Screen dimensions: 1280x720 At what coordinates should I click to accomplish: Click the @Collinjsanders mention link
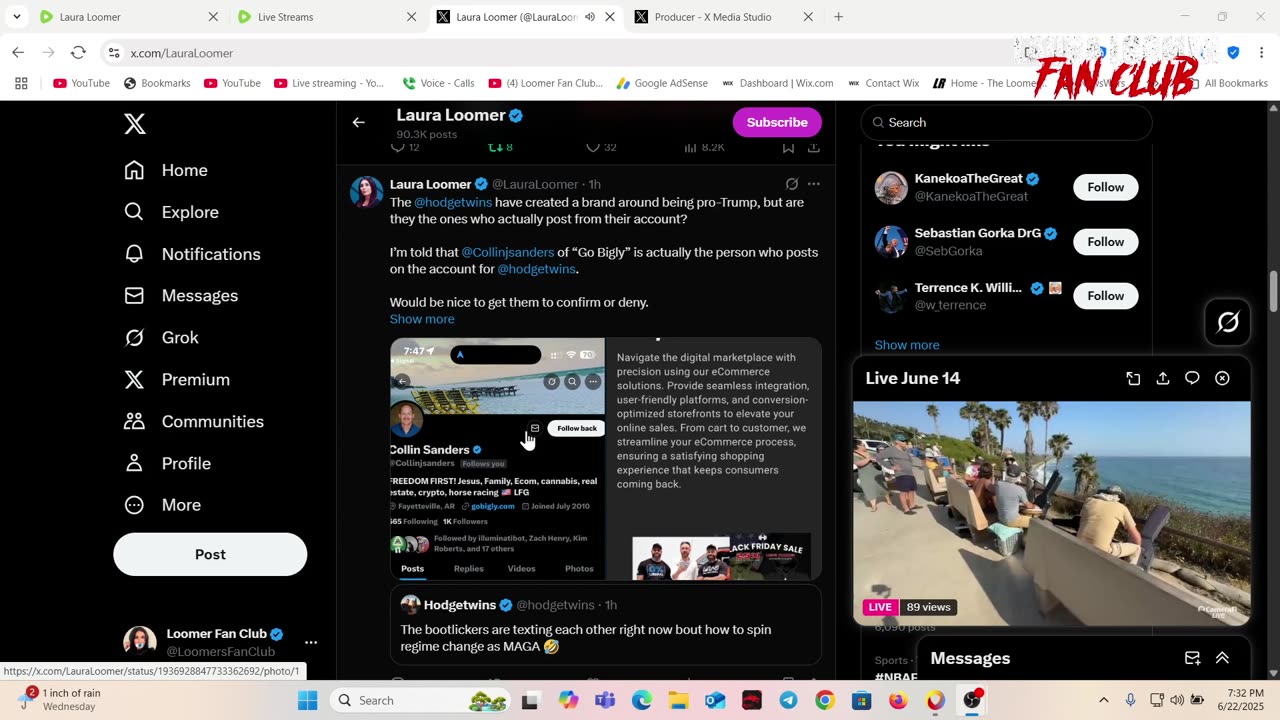point(508,252)
